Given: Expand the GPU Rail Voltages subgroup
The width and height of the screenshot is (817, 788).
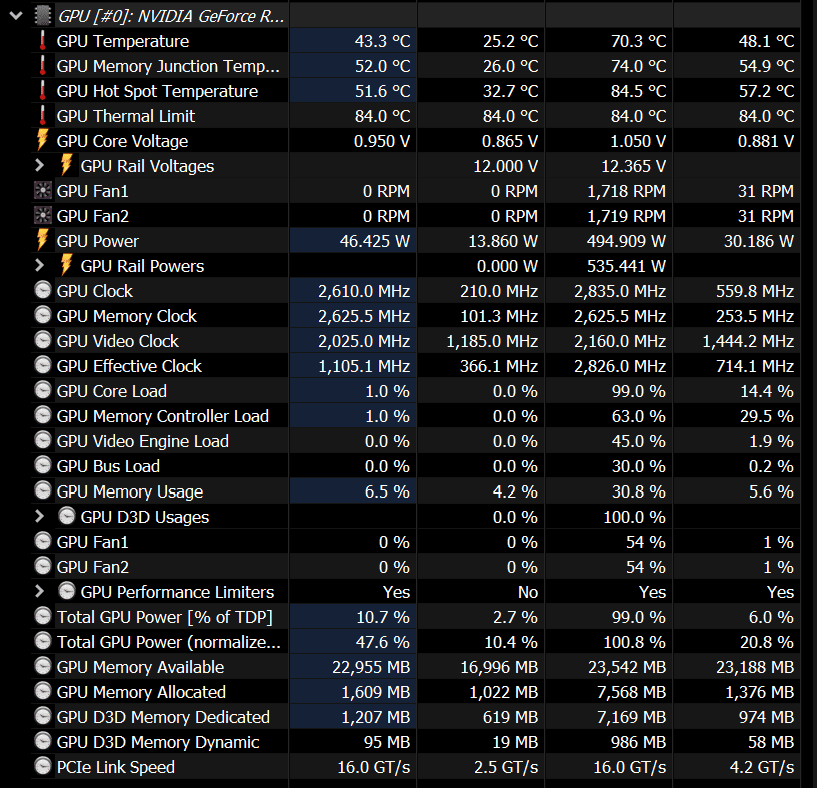Looking at the screenshot, I should click(x=39, y=166).
